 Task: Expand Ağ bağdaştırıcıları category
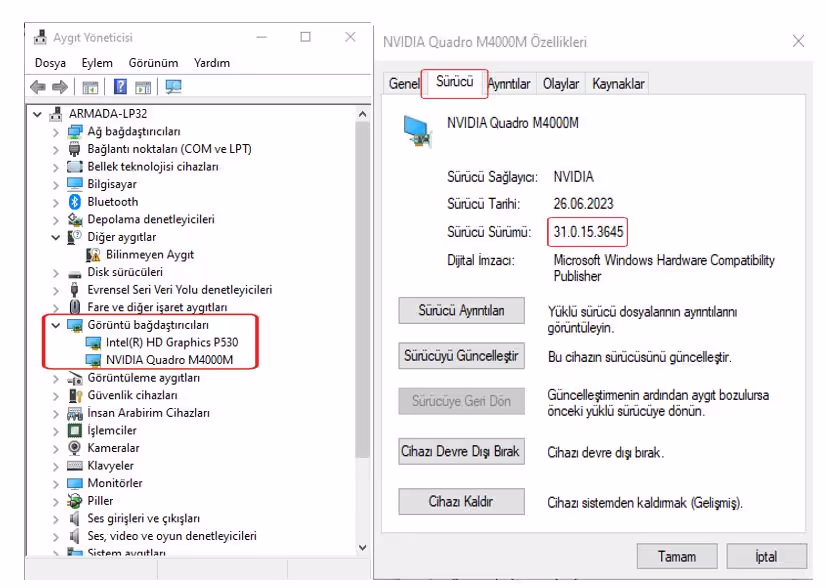coord(56,132)
